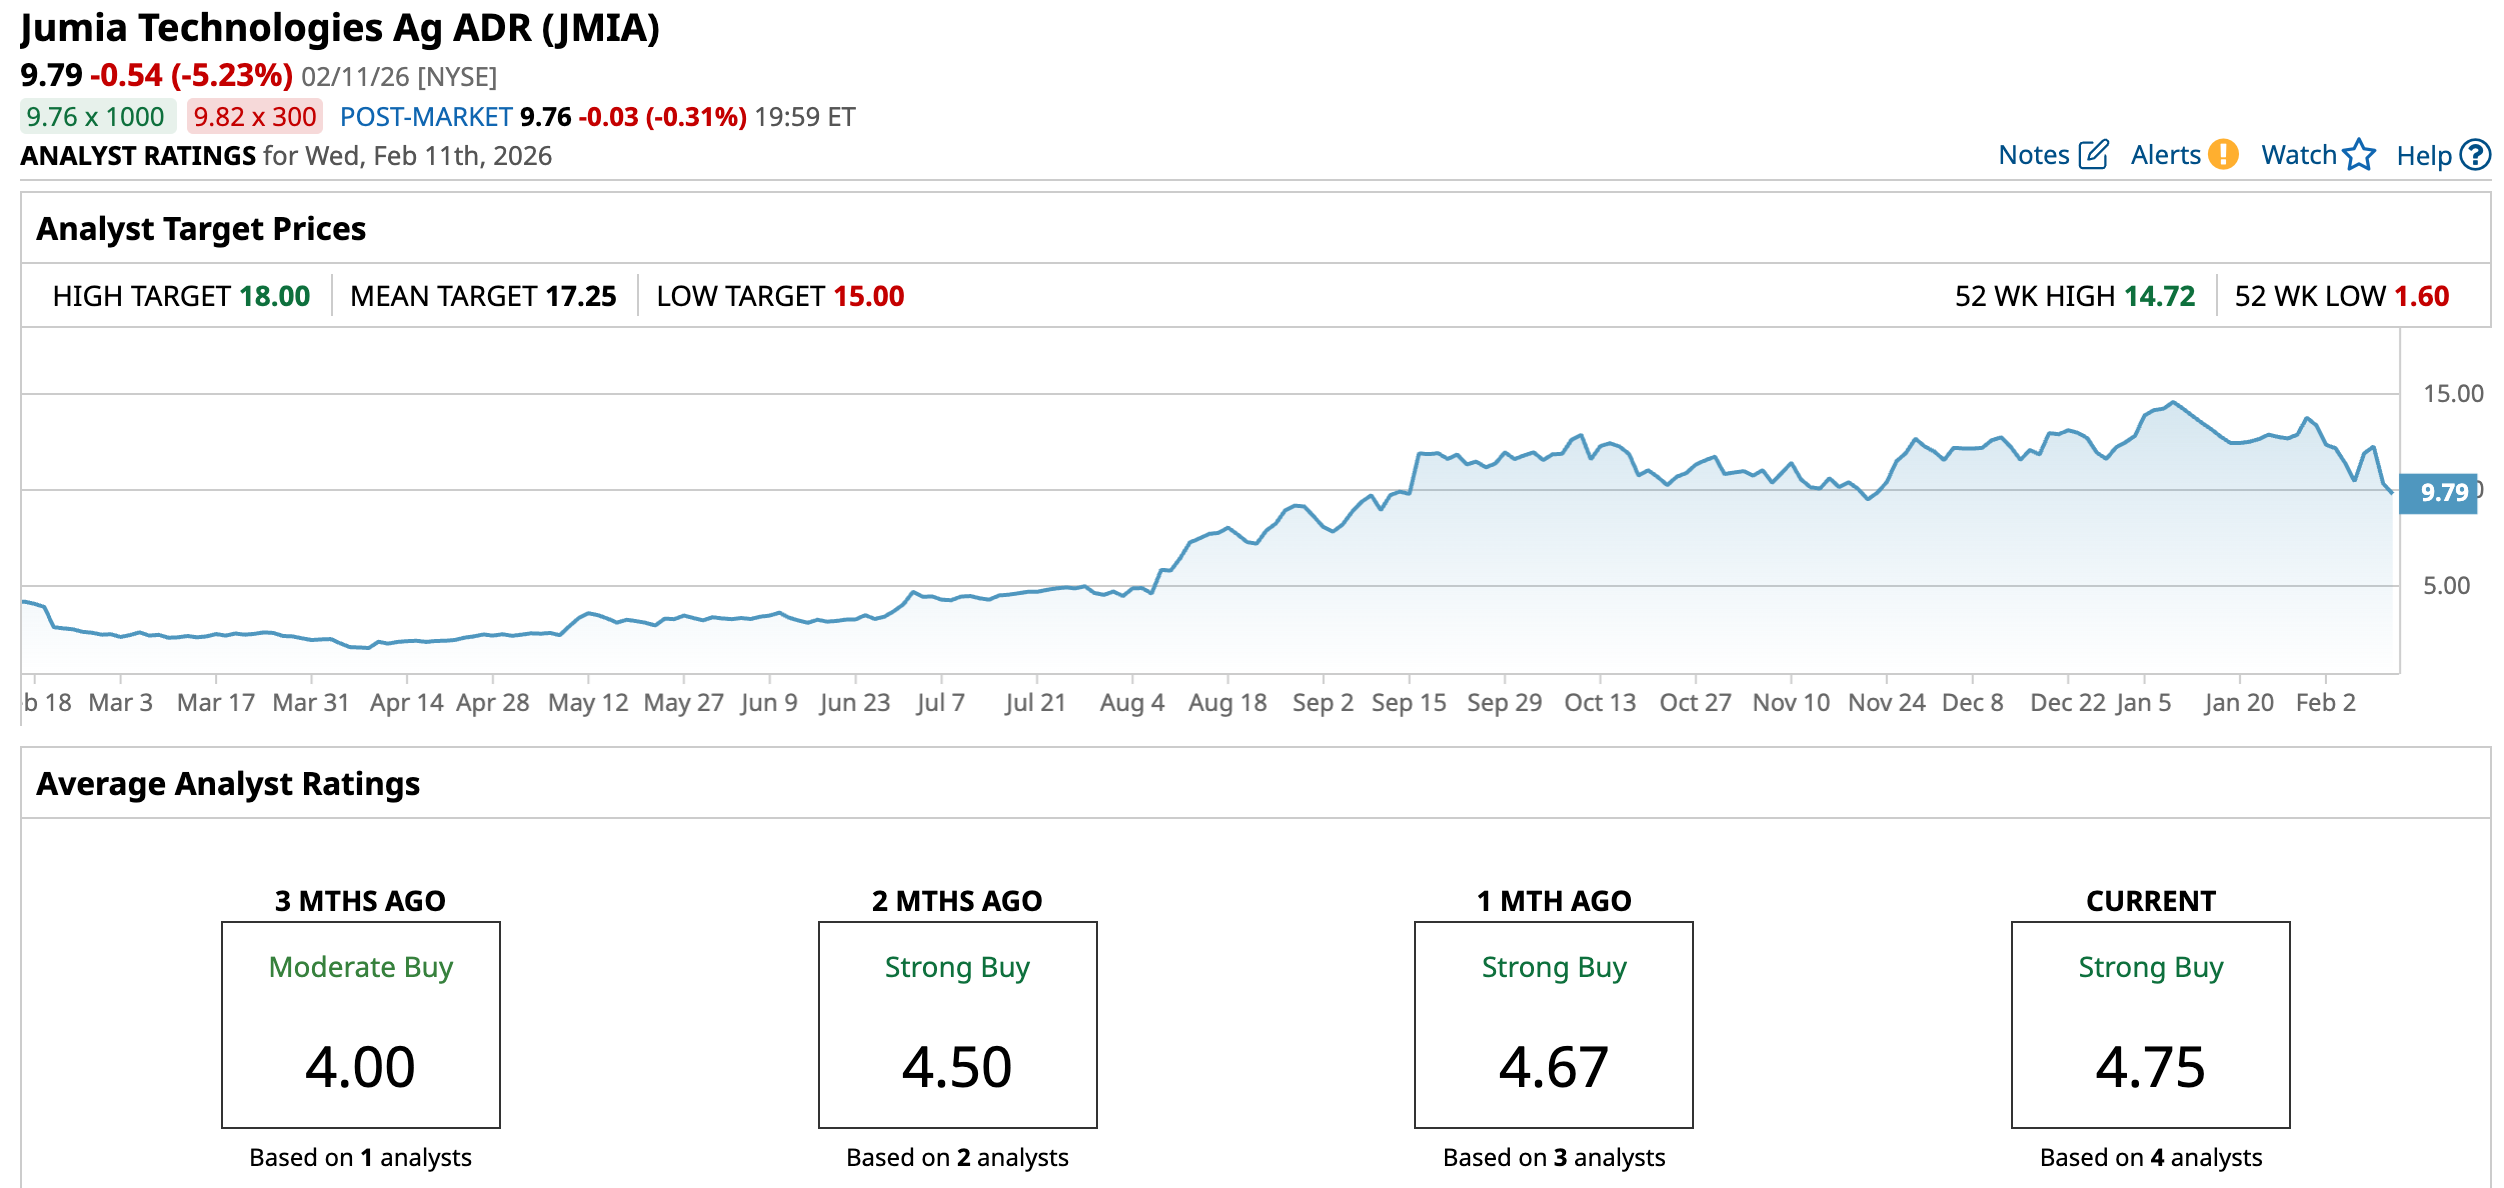Click the Jan 5 date on chart axis

(2143, 702)
